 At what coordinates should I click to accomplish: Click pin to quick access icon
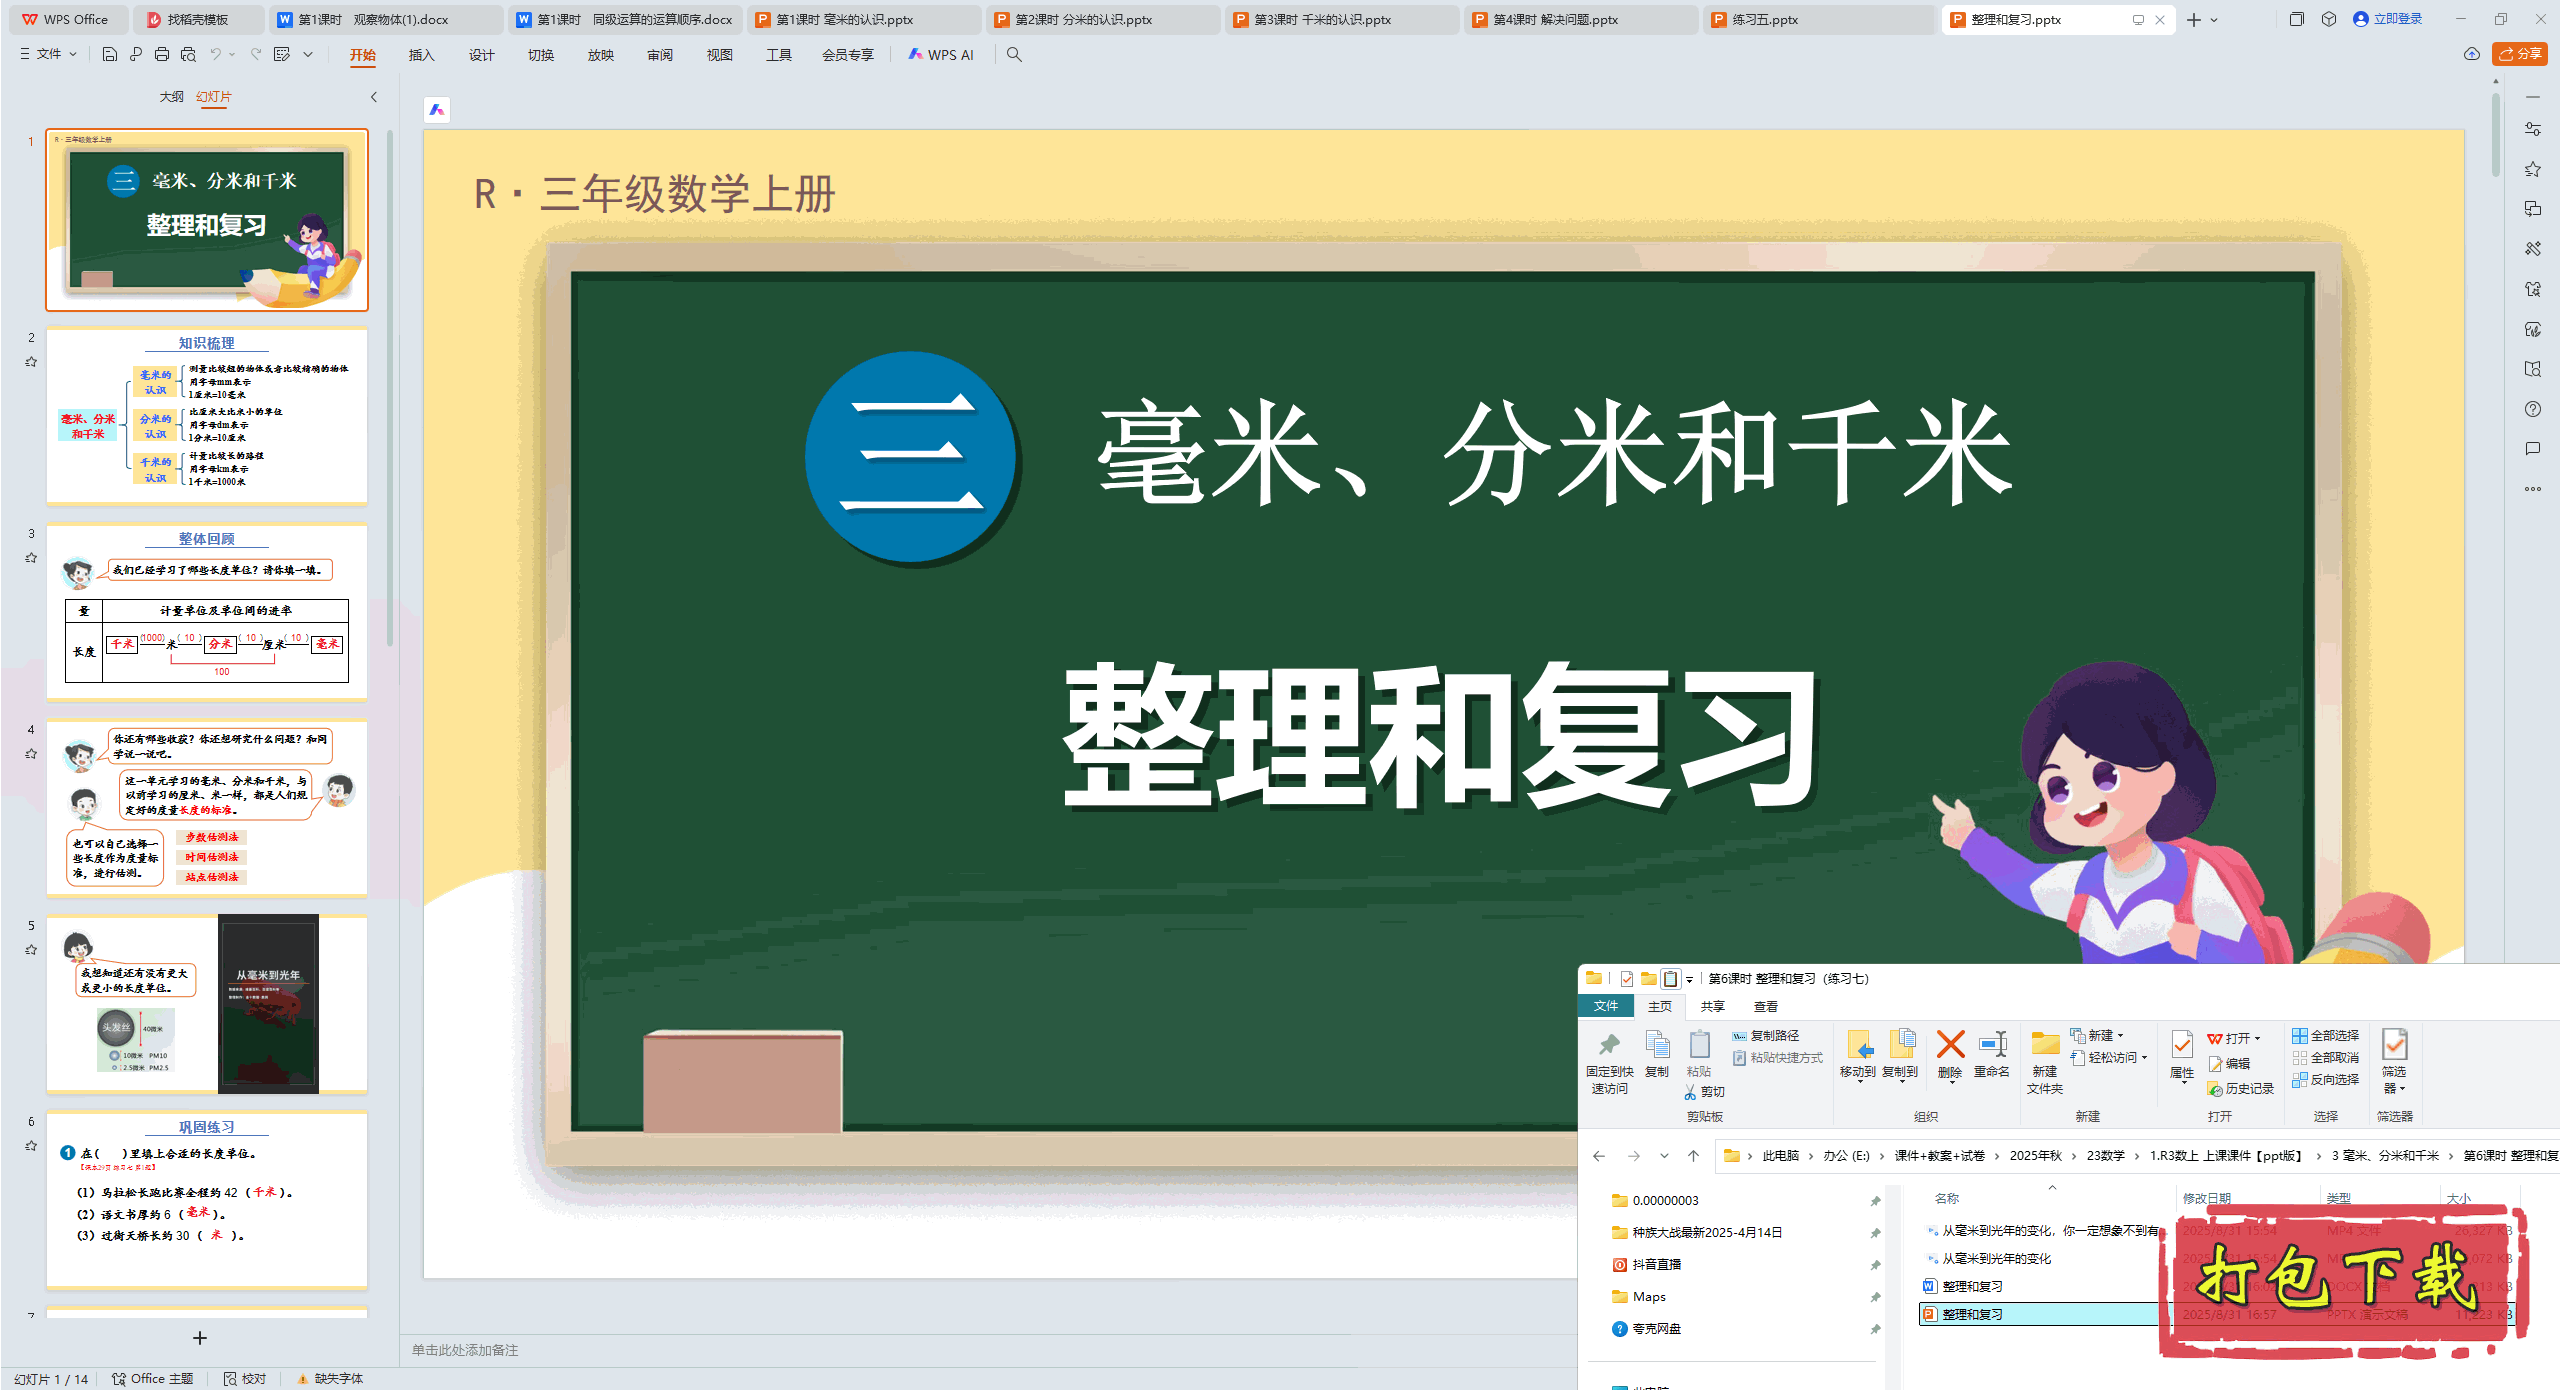coord(1609,1045)
